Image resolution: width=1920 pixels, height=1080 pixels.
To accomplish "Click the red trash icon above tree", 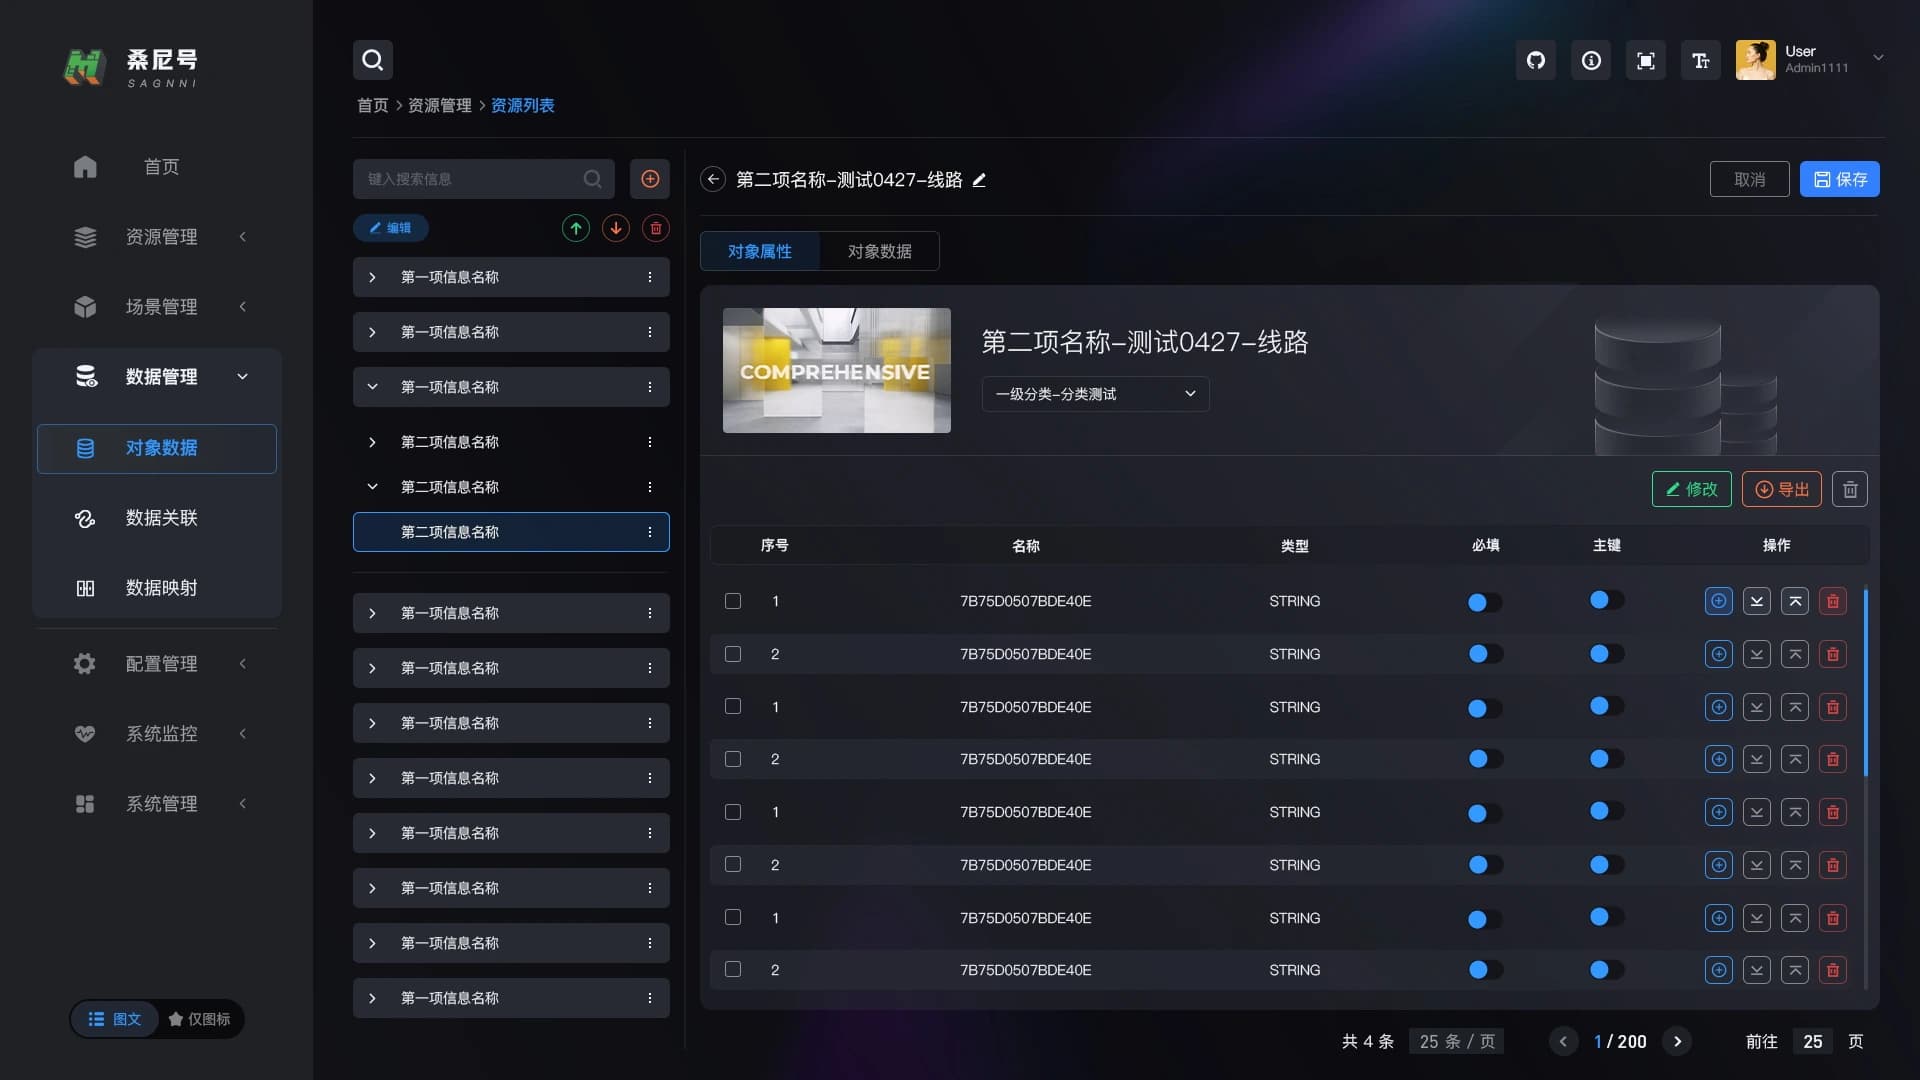I will click(656, 228).
